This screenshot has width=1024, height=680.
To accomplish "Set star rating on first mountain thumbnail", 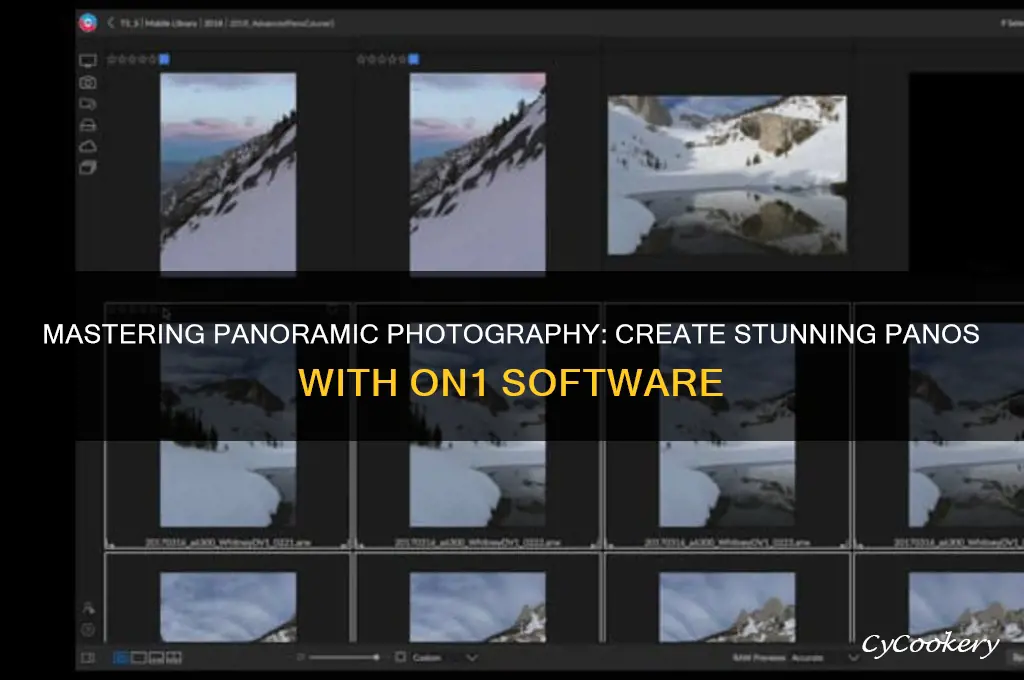I will pyautogui.click(x=131, y=59).
